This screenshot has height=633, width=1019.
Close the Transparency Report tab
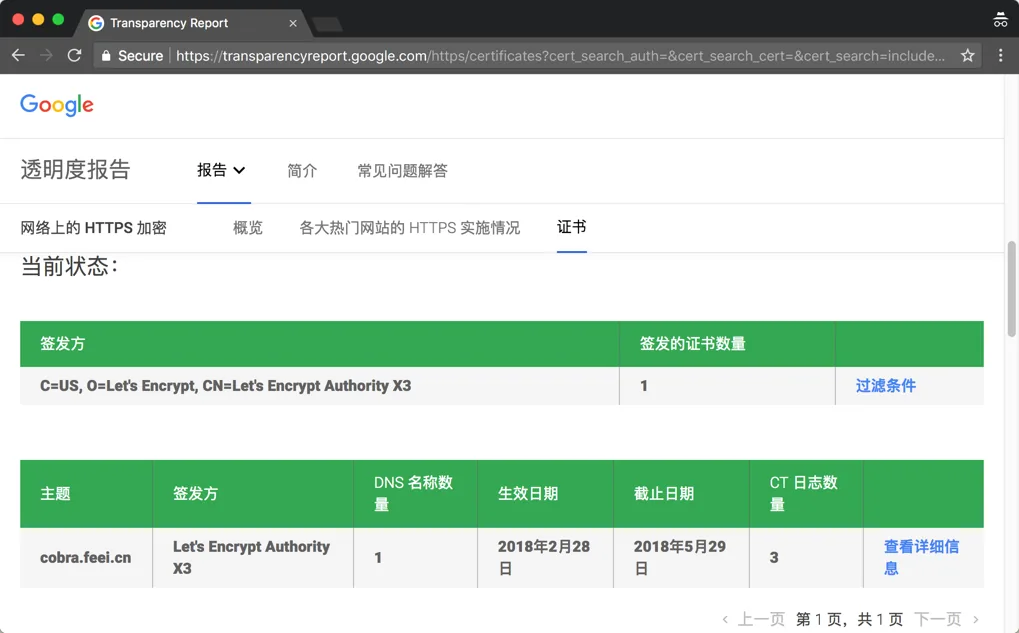click(x=293, y=23)
